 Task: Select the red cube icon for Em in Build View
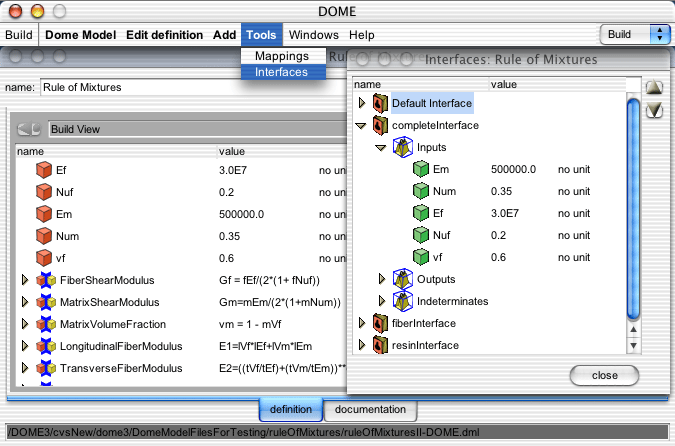(x=44, y=214)
